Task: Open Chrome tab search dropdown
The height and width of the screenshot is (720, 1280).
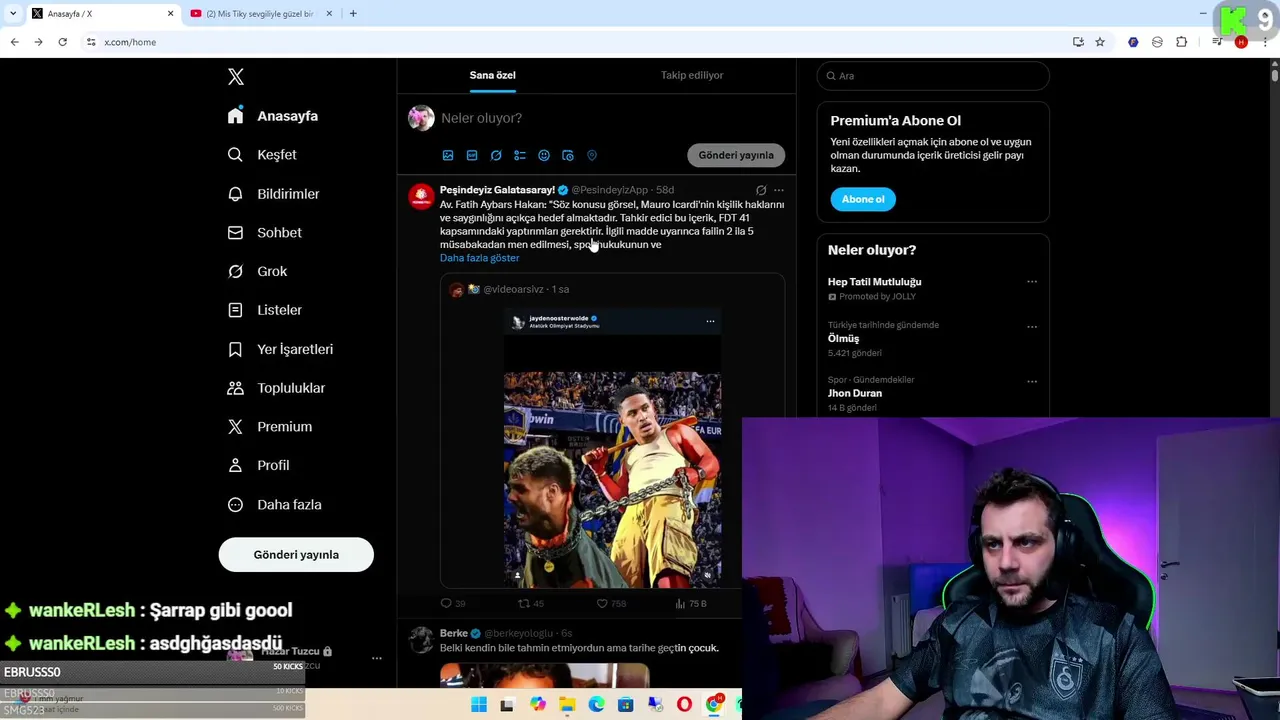Action: 13,14
